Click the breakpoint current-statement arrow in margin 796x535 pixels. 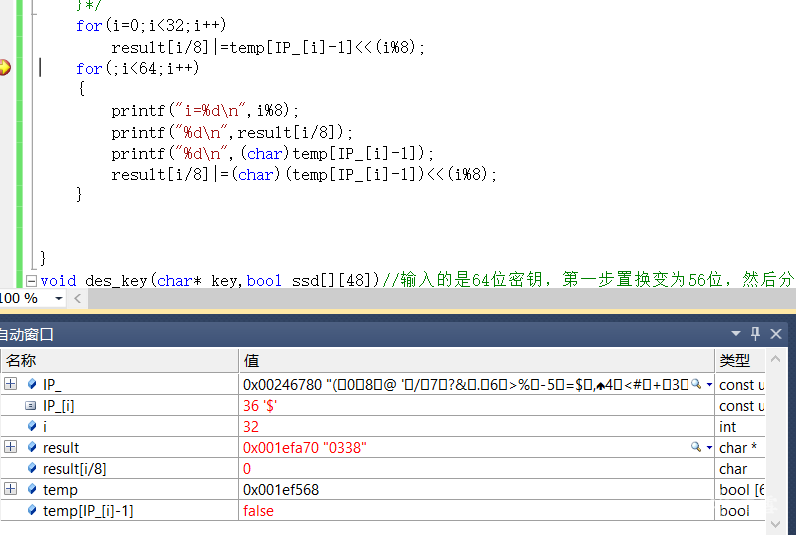click(x=5, y=67)
